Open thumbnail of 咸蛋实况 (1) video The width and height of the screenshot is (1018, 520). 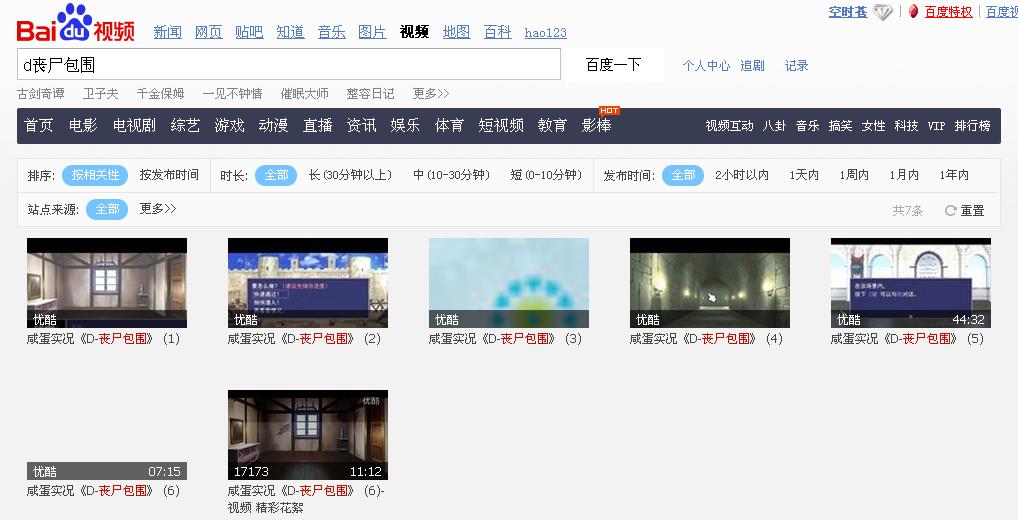107,283
